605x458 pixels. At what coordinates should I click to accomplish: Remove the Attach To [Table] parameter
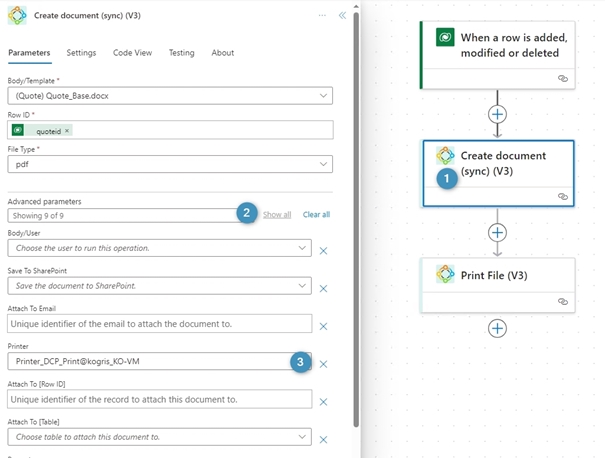pos(323,440)
